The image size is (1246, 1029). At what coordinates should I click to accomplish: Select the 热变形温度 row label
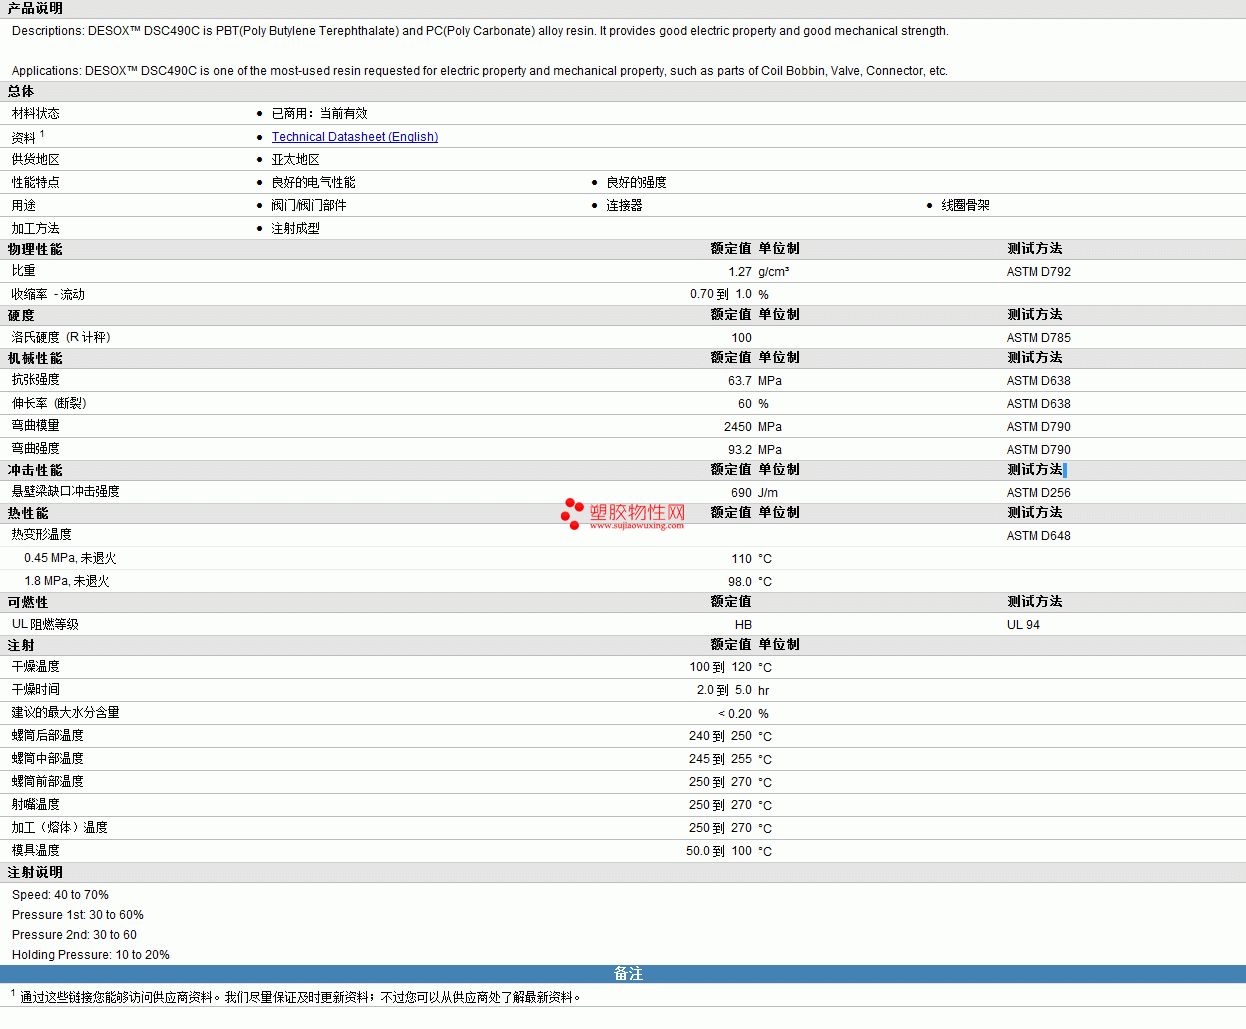41,535
